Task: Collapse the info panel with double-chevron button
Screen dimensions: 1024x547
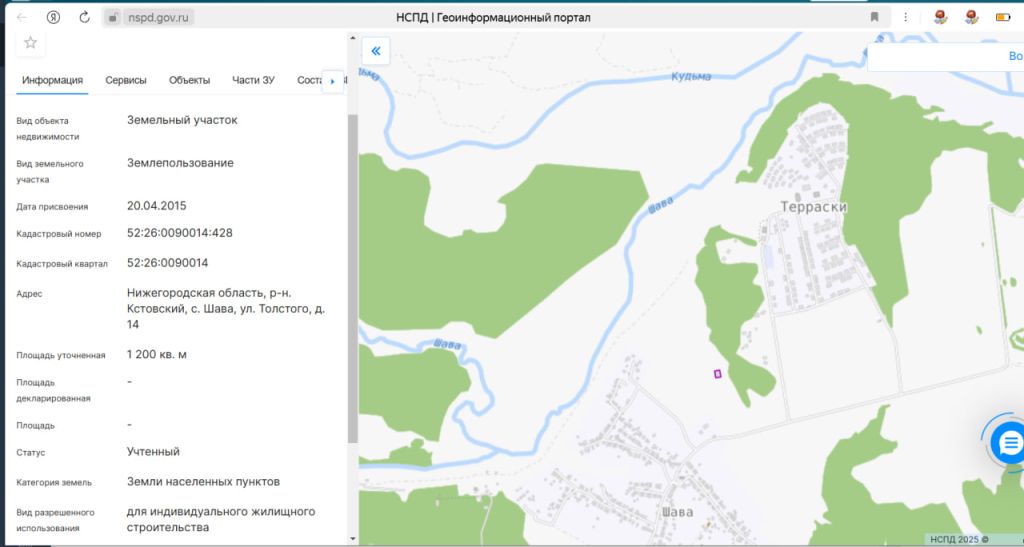Action: coord(375,51)
